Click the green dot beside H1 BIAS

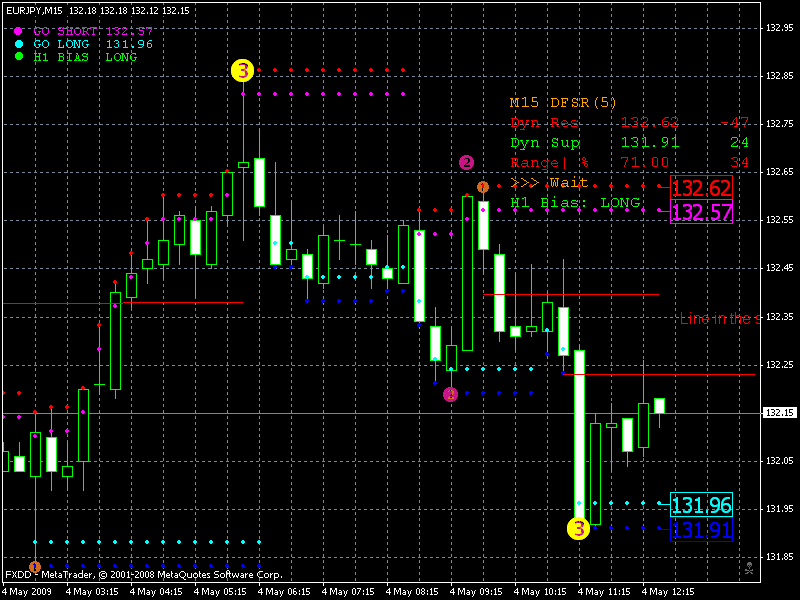(x=18, y=57)
